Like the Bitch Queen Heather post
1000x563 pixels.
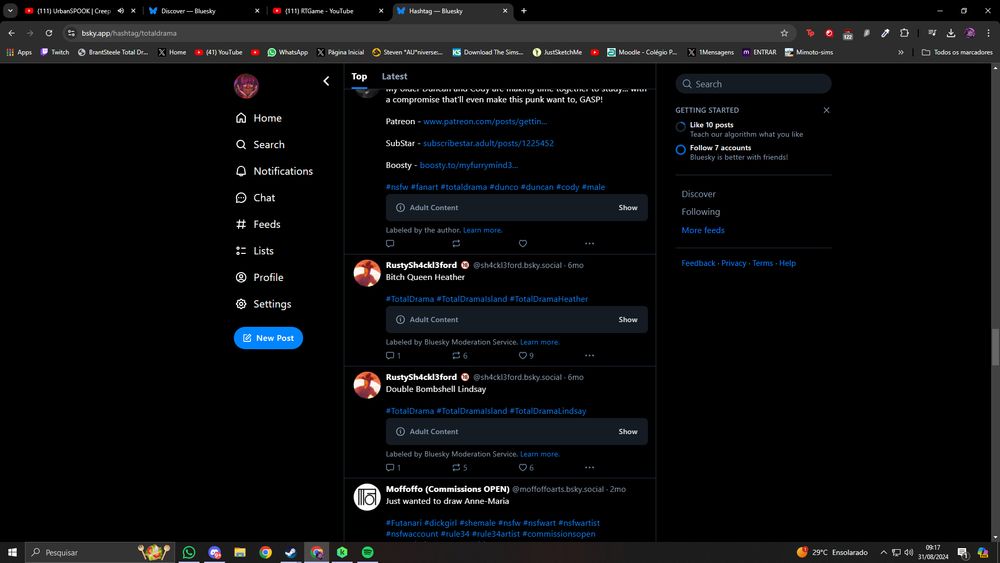[x=526, y=356]
